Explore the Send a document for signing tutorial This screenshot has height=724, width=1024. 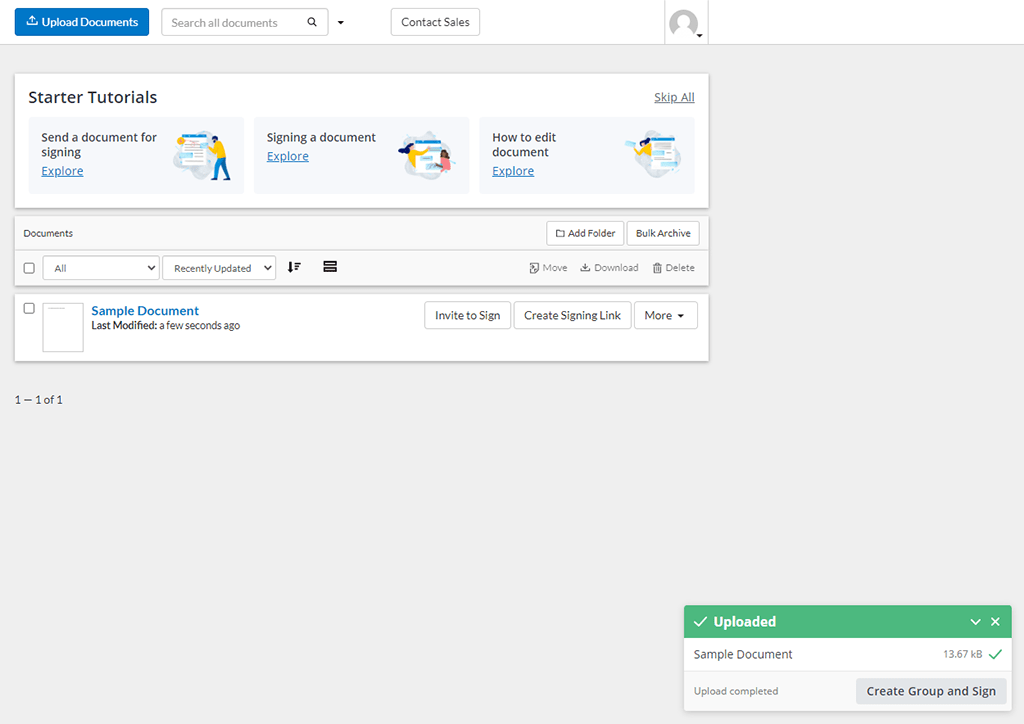(x=62, y=171)
